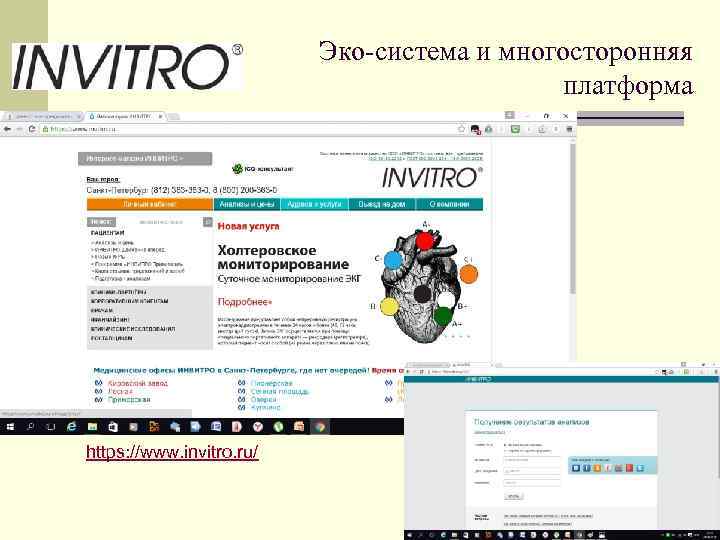720x540 pixels.
Task: Click the 'Сенная площадь' office link
Action: tap(280, 392)
